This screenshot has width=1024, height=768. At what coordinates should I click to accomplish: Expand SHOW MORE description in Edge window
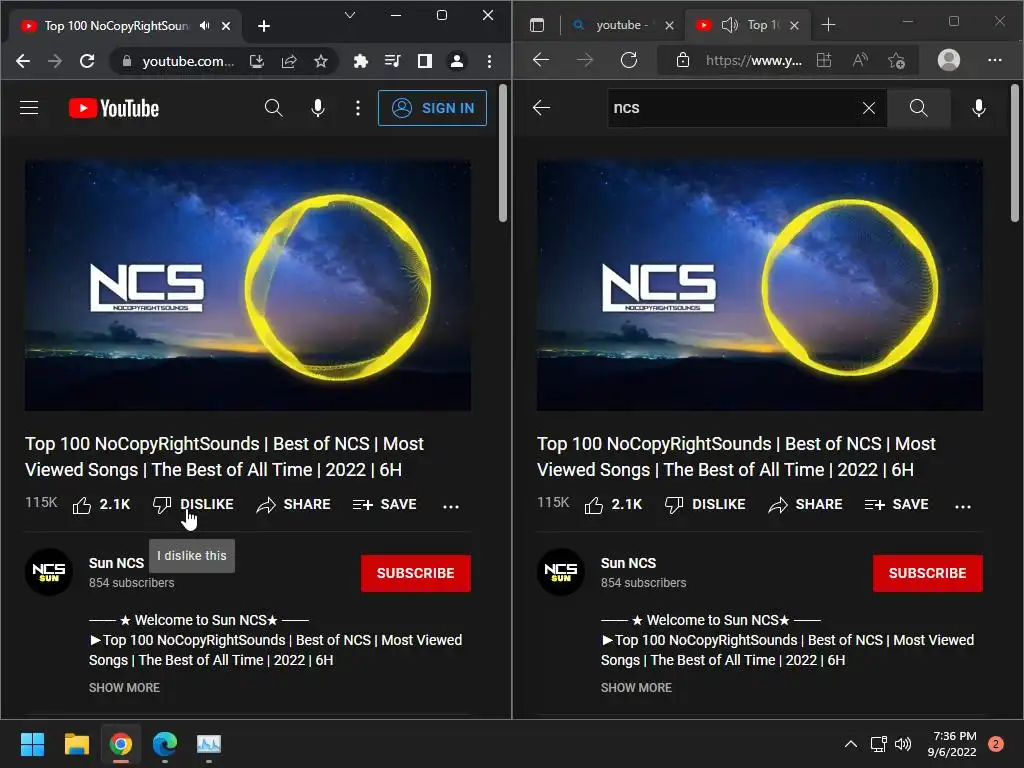point(636,687)
